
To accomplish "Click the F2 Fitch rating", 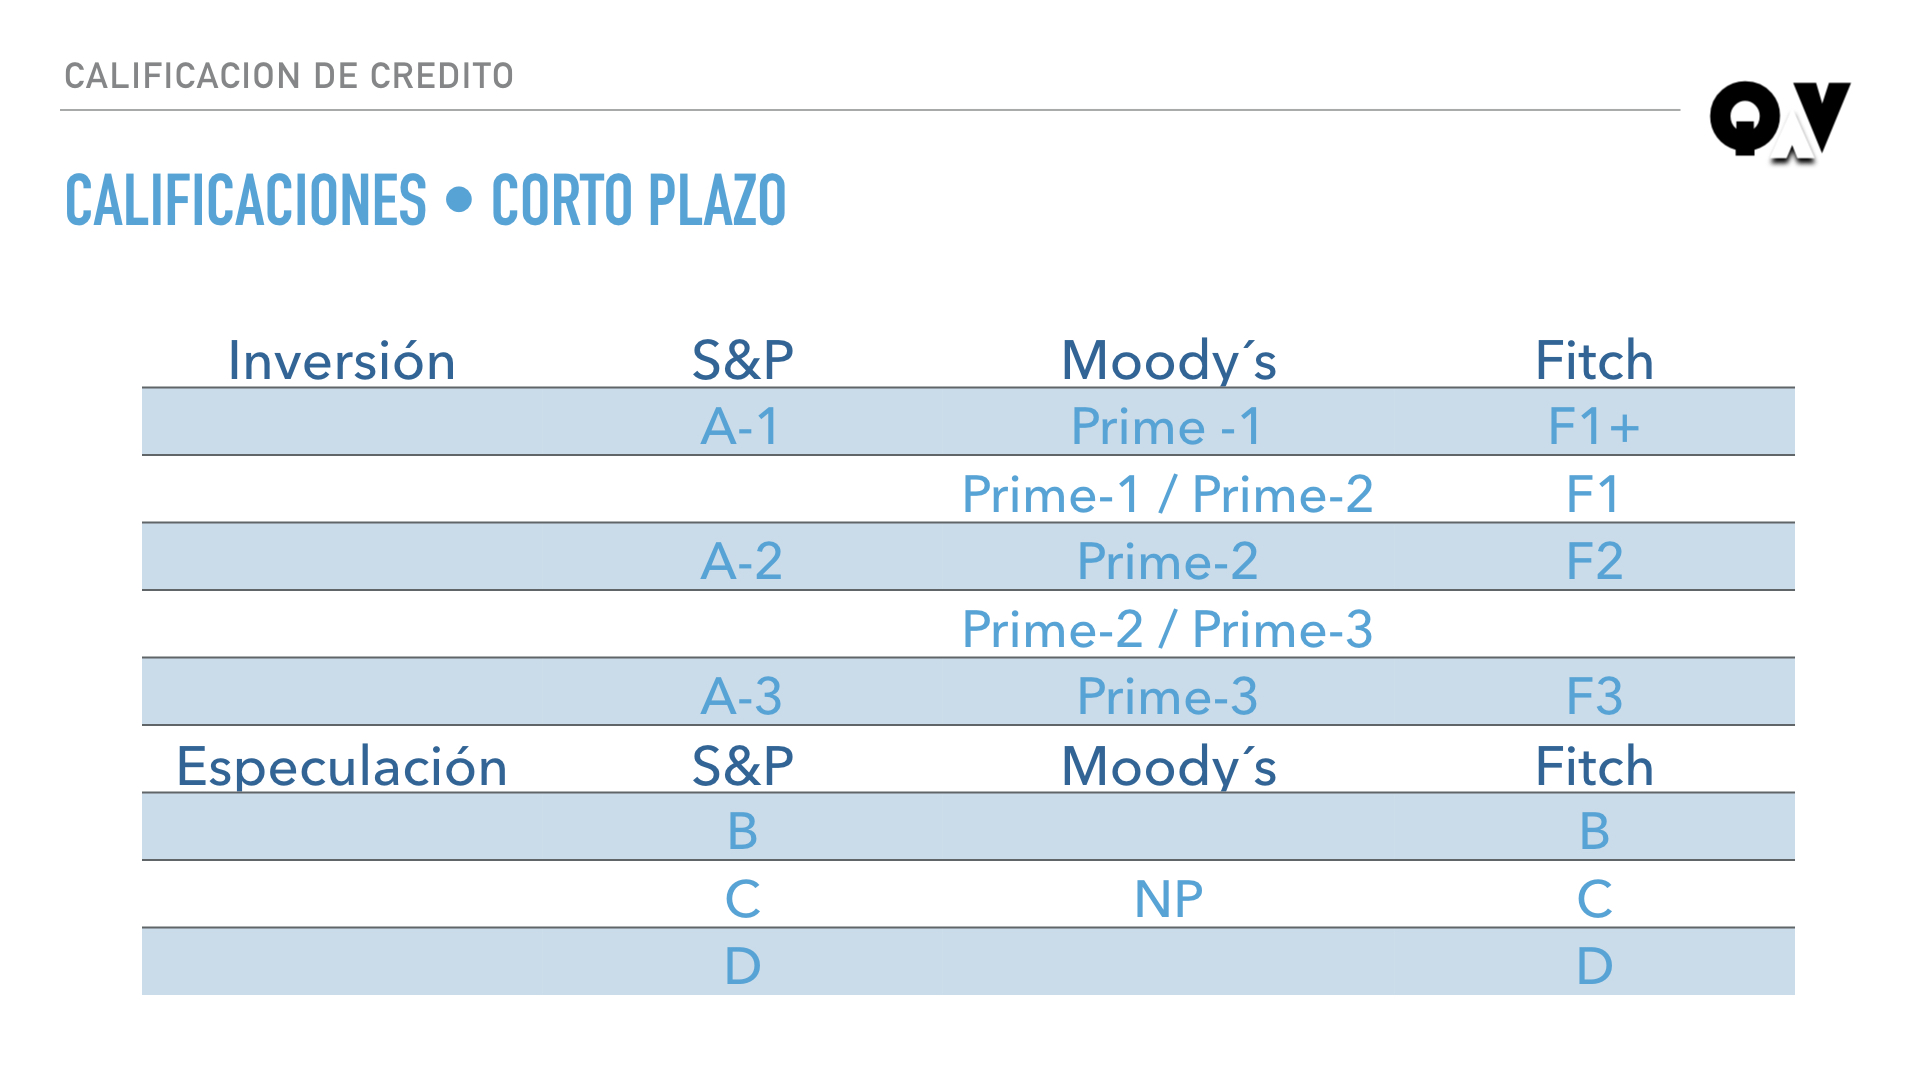I will pos(1594,561).
